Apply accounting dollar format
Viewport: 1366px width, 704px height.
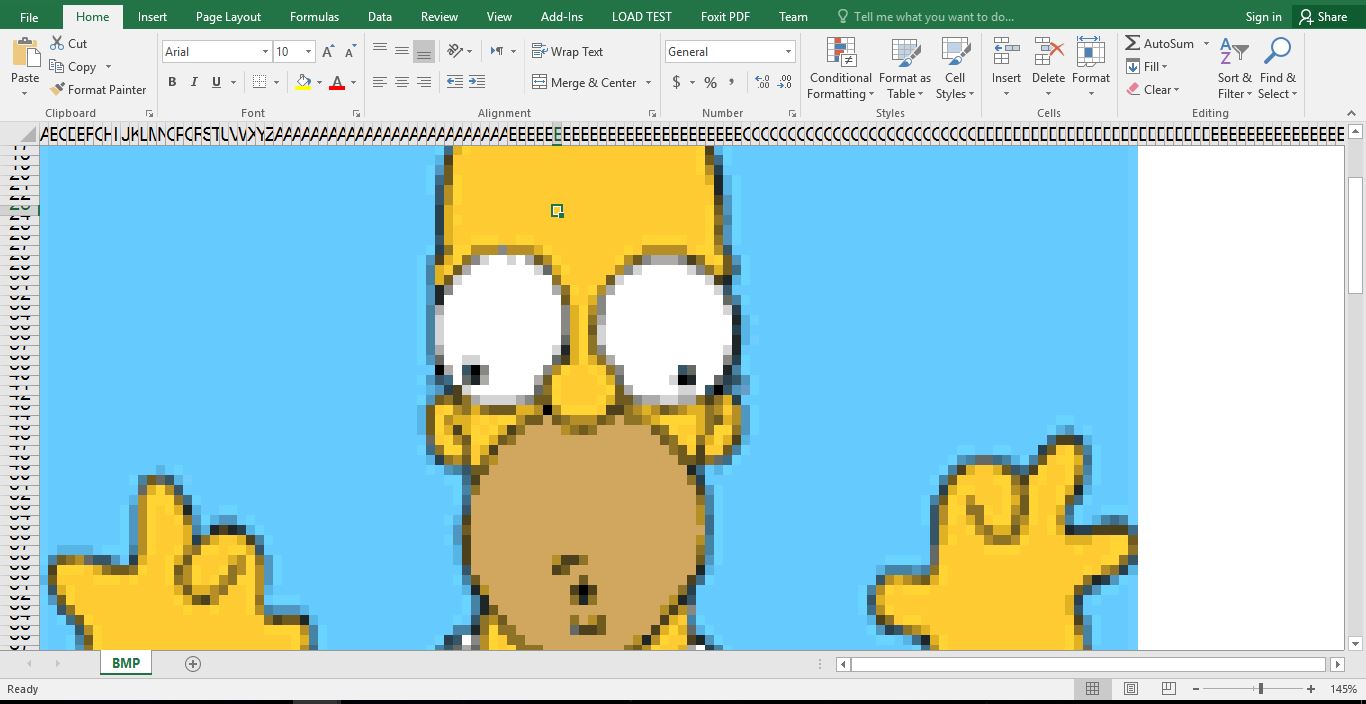point(677,82)
